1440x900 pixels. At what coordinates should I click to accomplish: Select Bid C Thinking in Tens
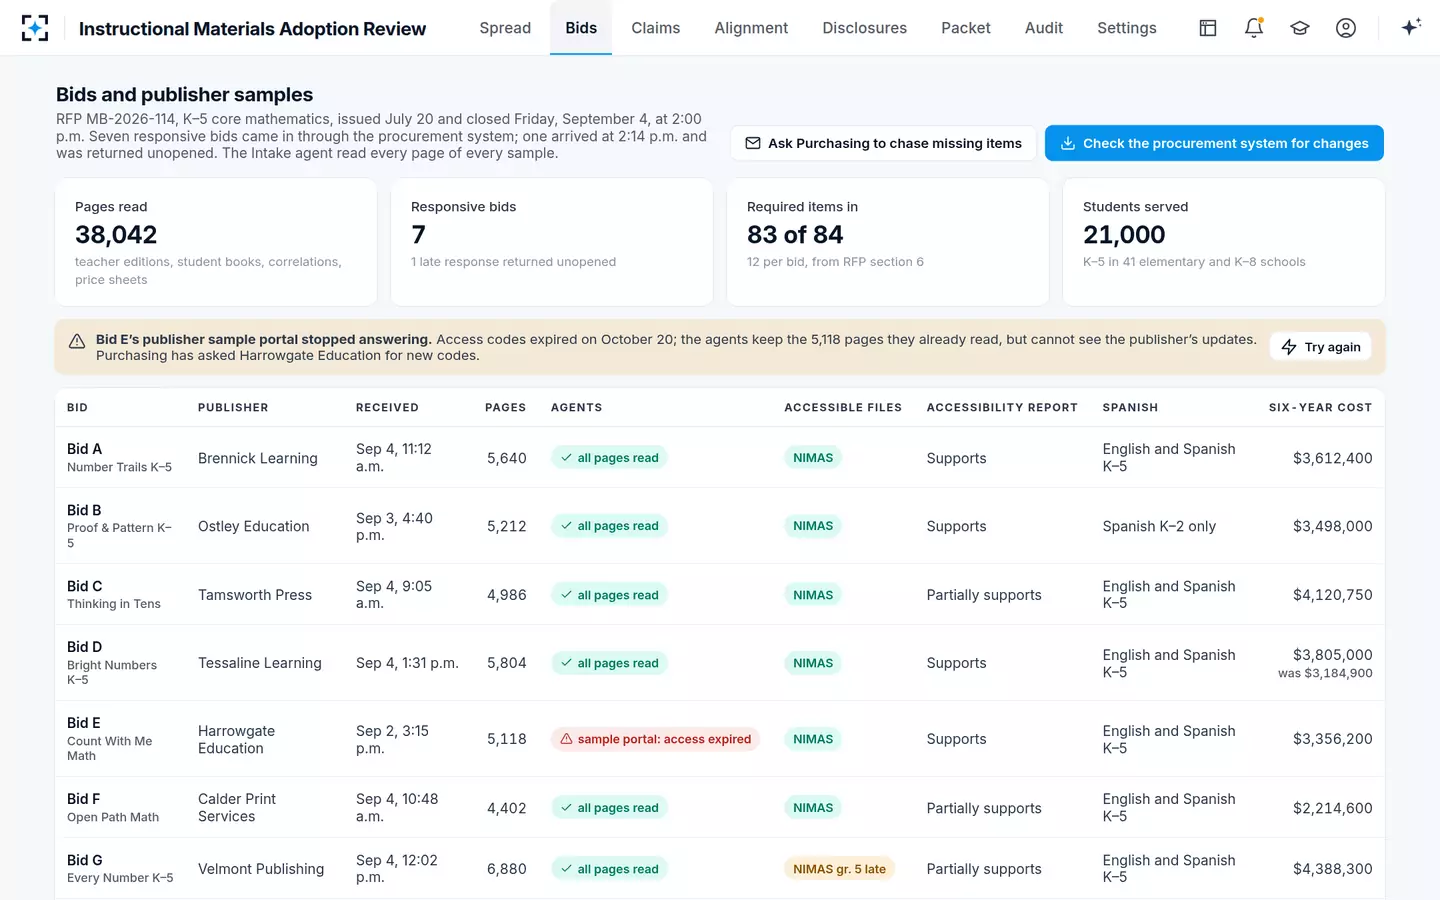point(720,595)
